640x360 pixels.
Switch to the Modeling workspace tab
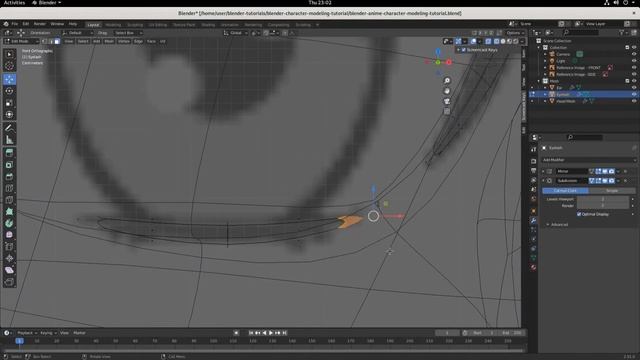click(x=113, y=25)
